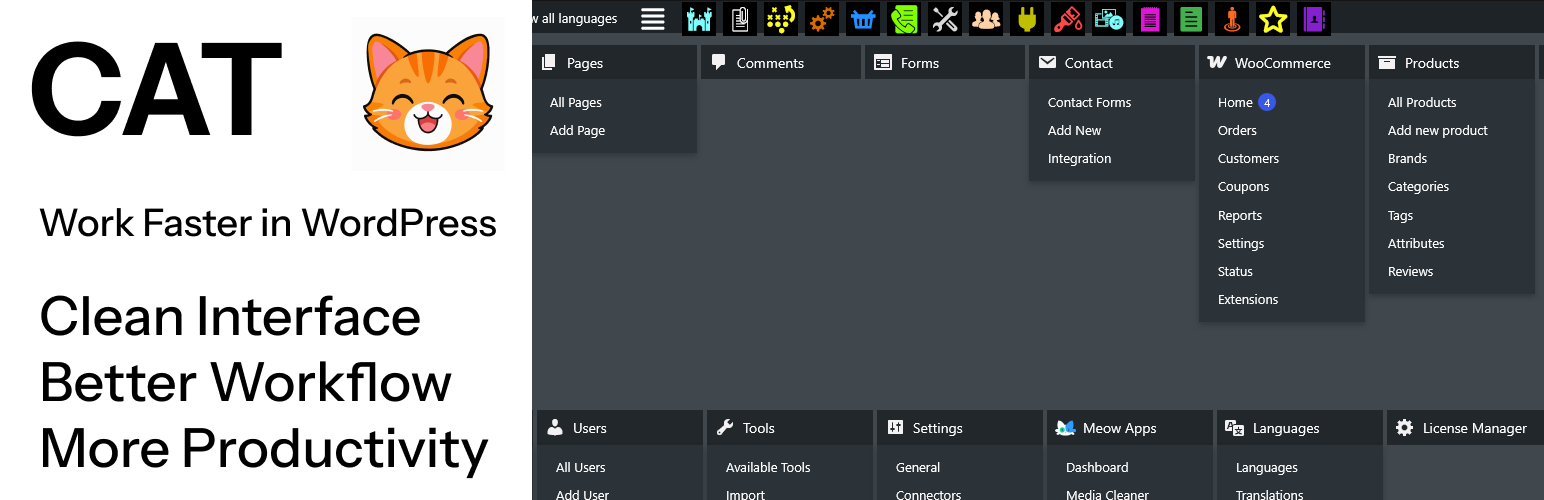Click the crossed wrench screwdriver icon
This screenshot has height=500, width=1544.
tap(945, 18)
